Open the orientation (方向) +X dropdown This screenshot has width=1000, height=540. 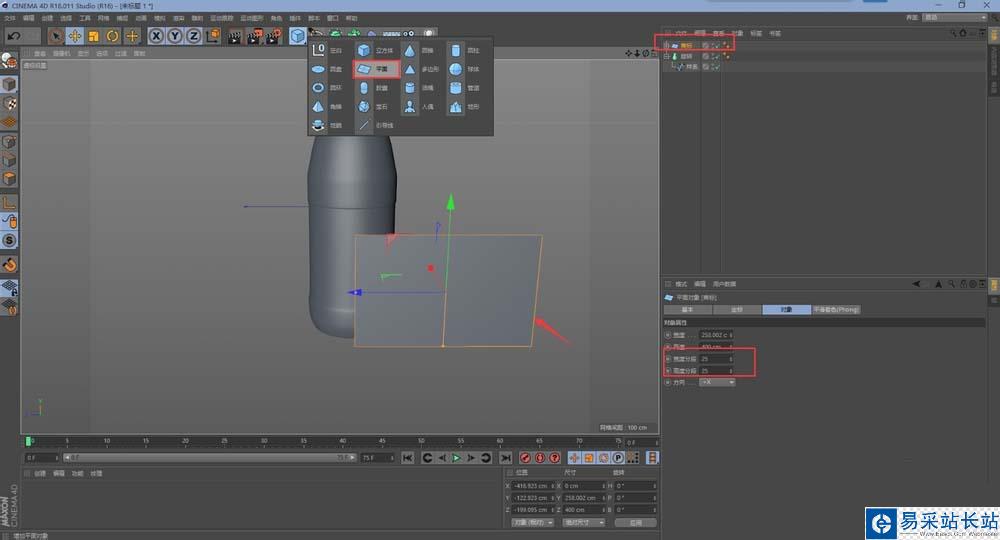click(717, 382)
